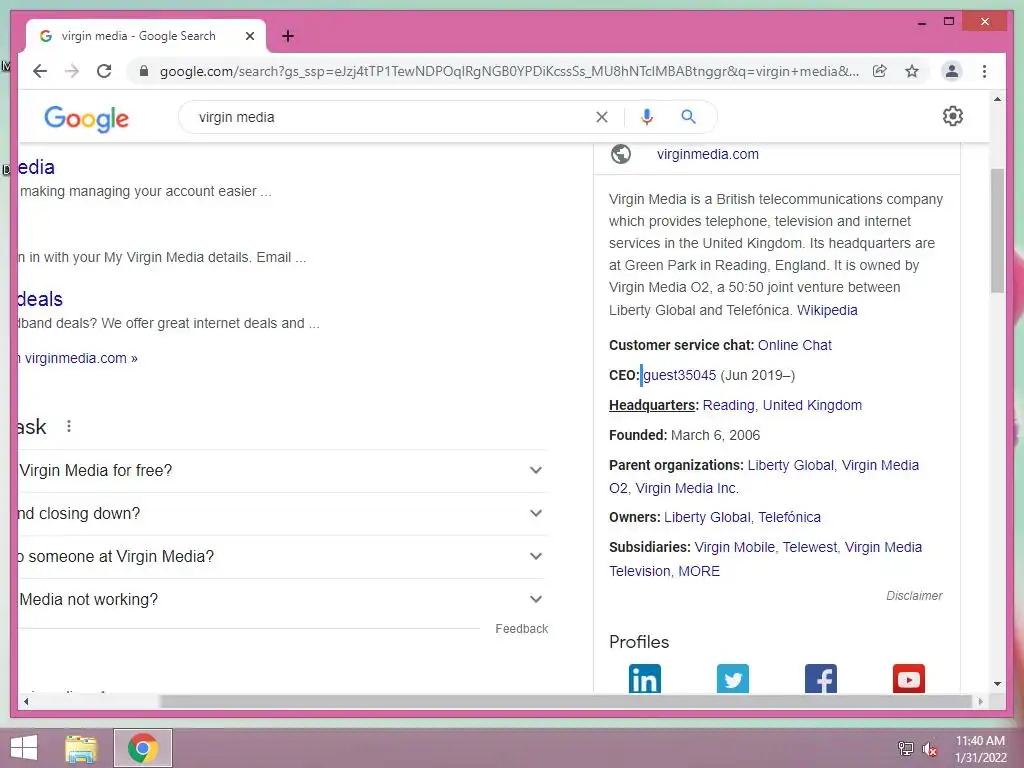View site info padlock icon
1024x768 pixels.
click(x=144, y=71)
